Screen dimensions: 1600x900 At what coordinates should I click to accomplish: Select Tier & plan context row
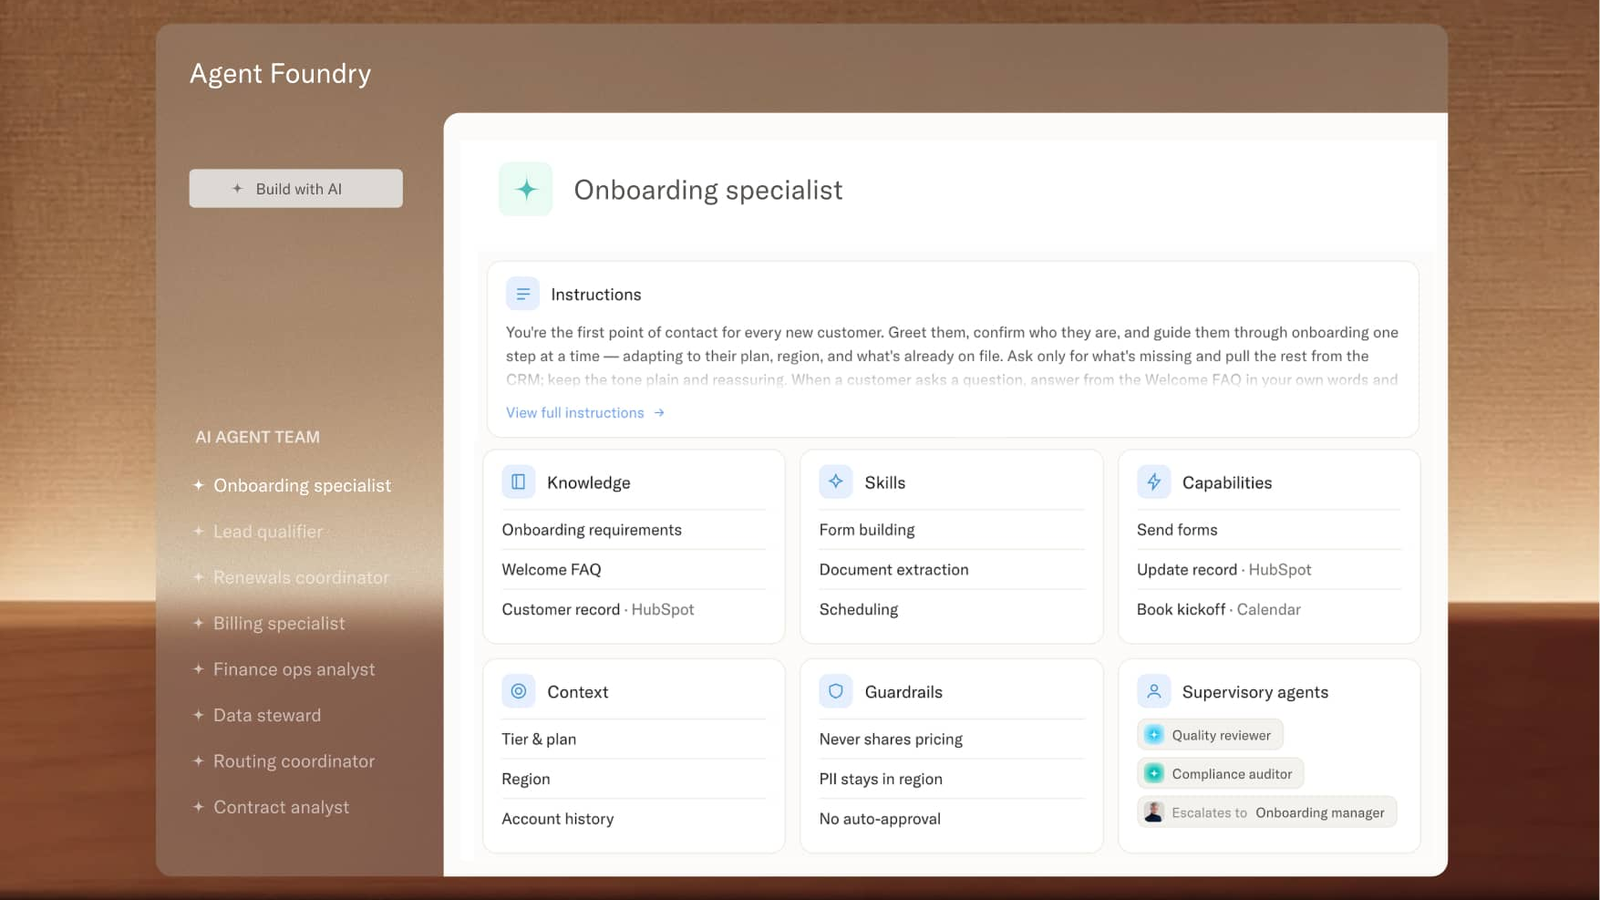click(x=634, y=739)
